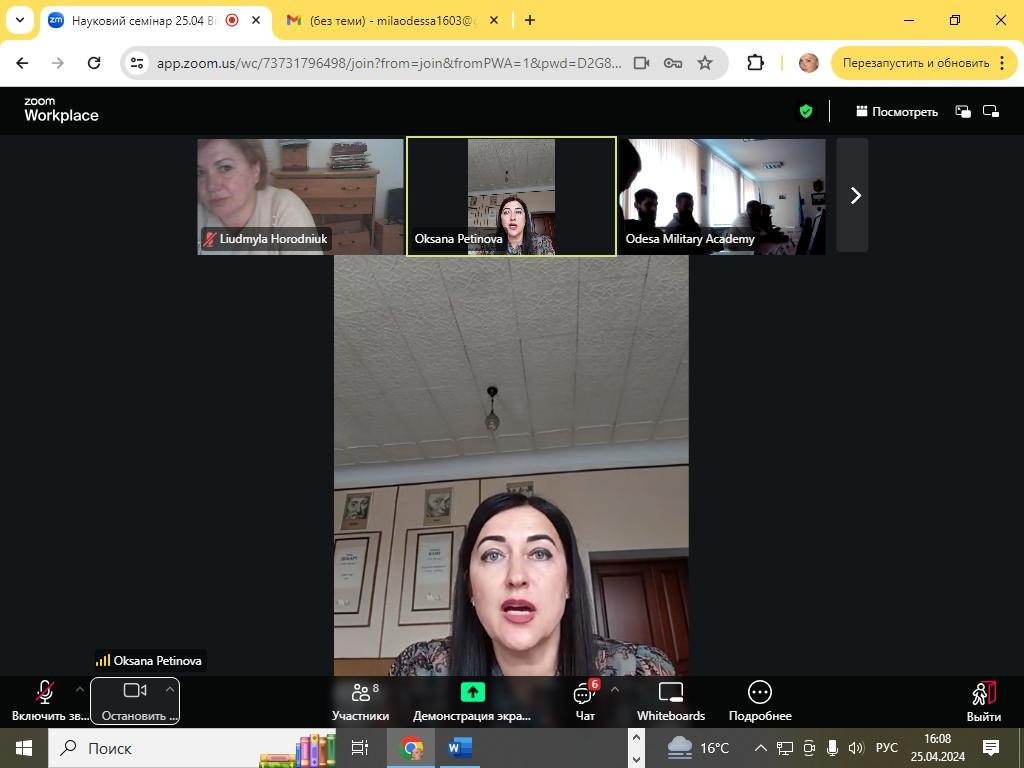Open Chrome three-dot menu

[x=1002, y=63]
